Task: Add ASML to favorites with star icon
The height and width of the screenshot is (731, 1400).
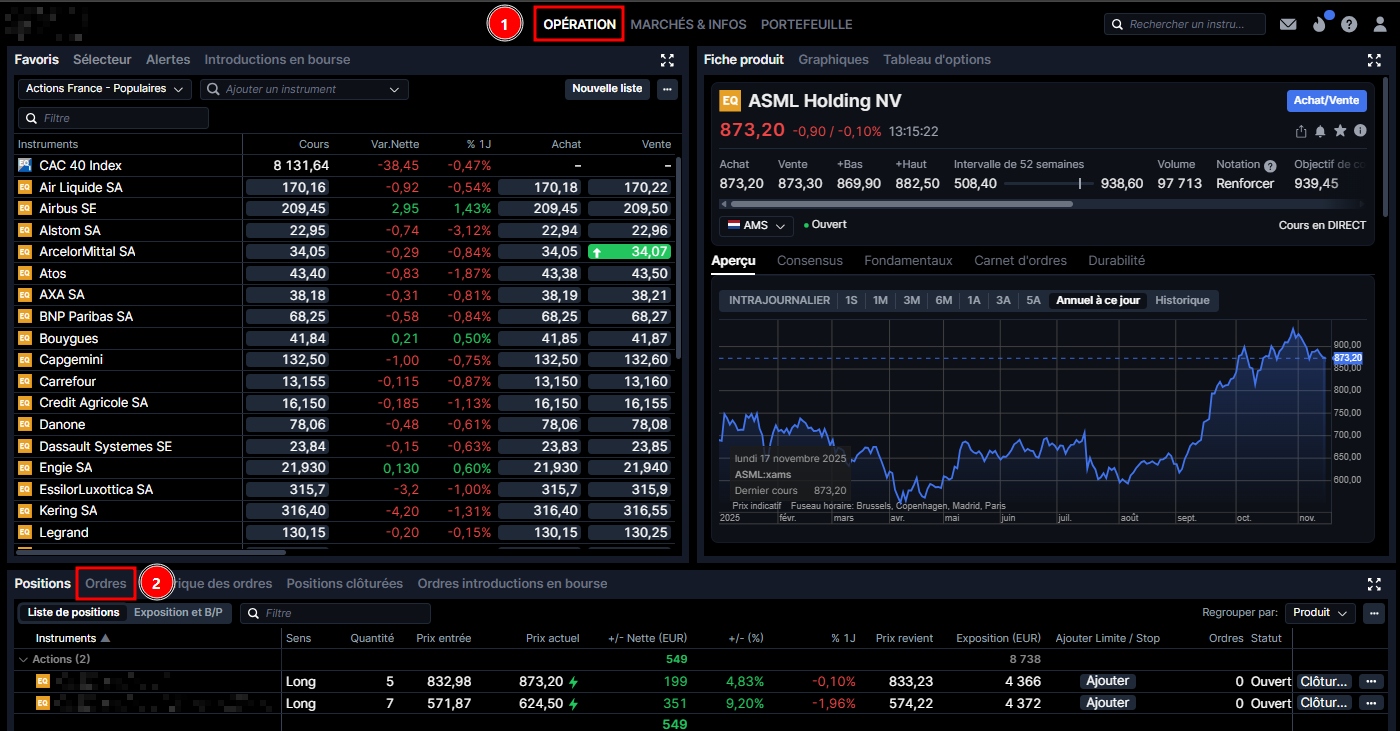Action: (x=1340, y=131)
